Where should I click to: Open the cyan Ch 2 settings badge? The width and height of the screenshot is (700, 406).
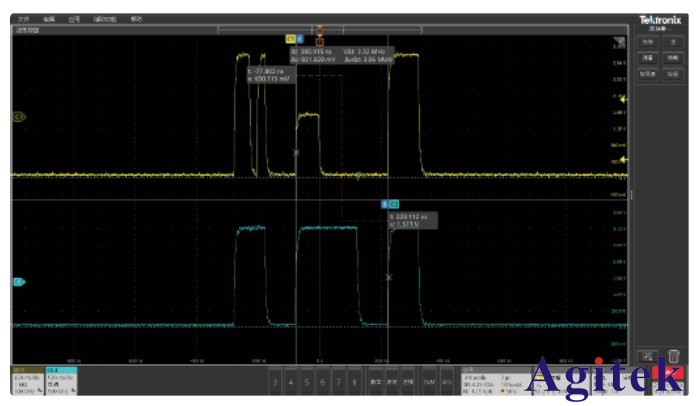tap(62, 380)
